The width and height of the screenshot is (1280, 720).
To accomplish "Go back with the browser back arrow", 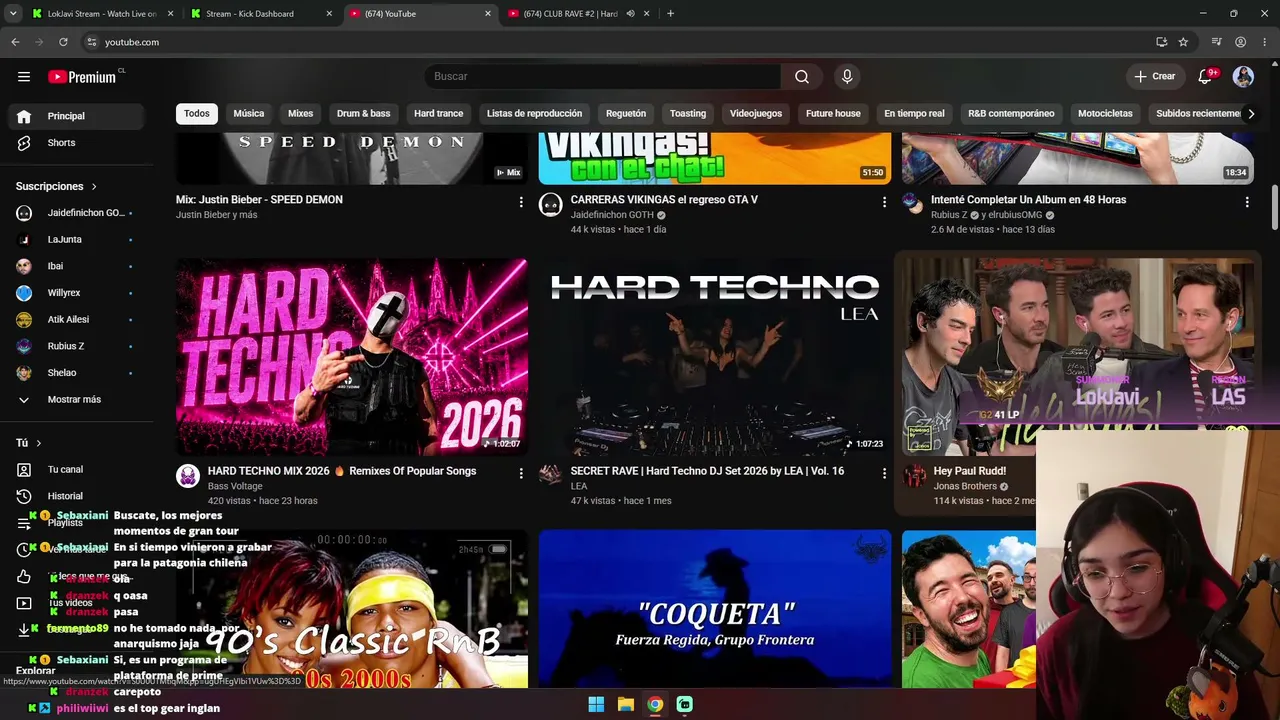I will (15, 42).
